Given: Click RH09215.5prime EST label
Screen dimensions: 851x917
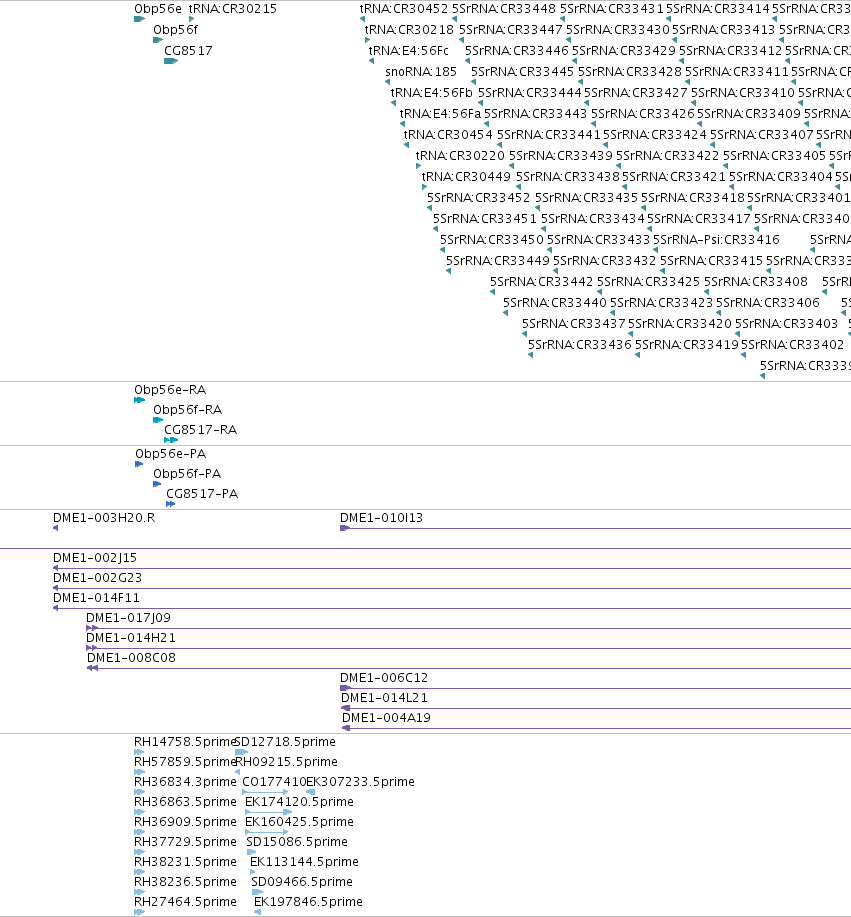Looking at the screenshot, I should coord(287,762).
